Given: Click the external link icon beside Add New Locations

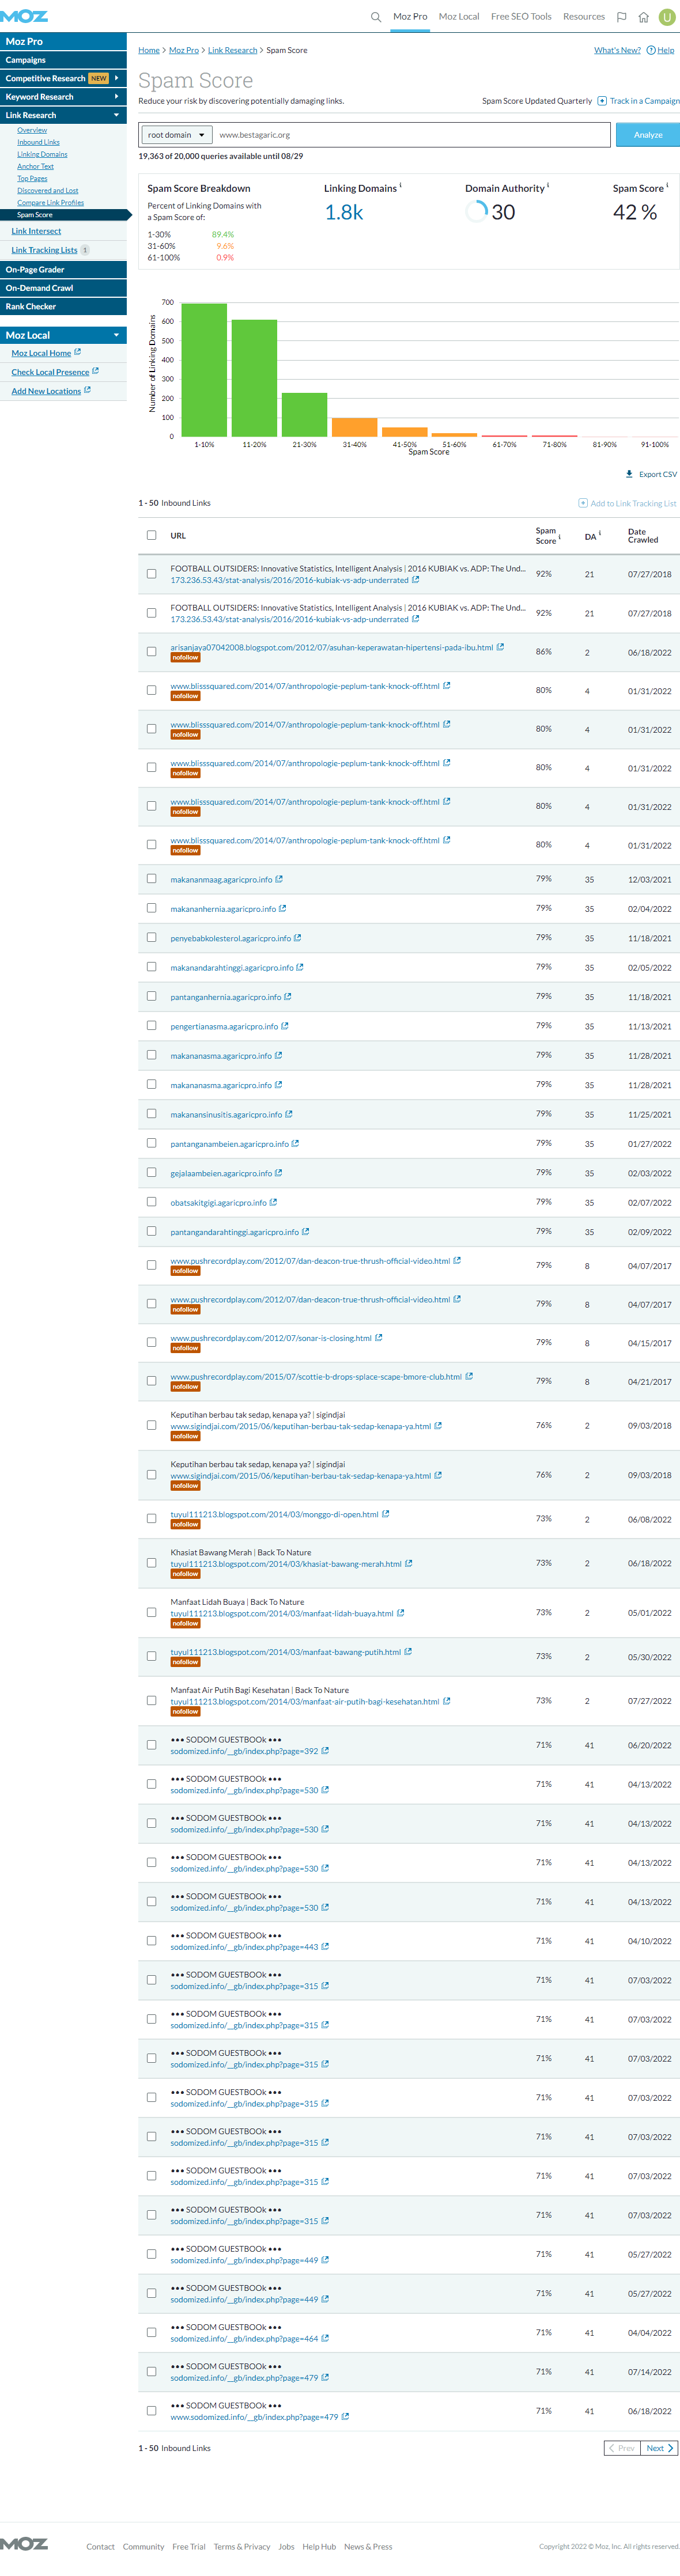Looking at the screenshot, I should click(87, 390).
